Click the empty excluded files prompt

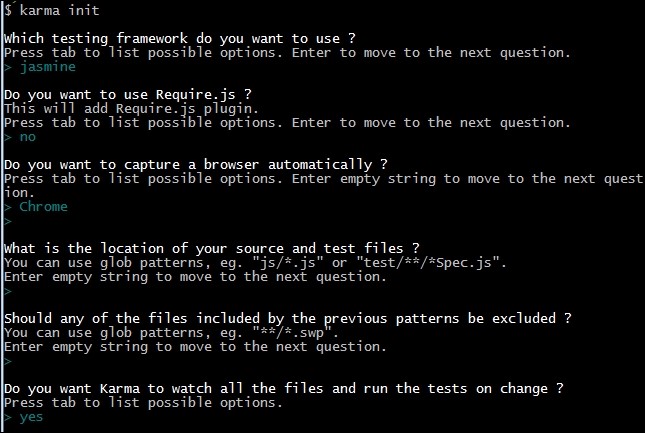[x=8, y=362]
